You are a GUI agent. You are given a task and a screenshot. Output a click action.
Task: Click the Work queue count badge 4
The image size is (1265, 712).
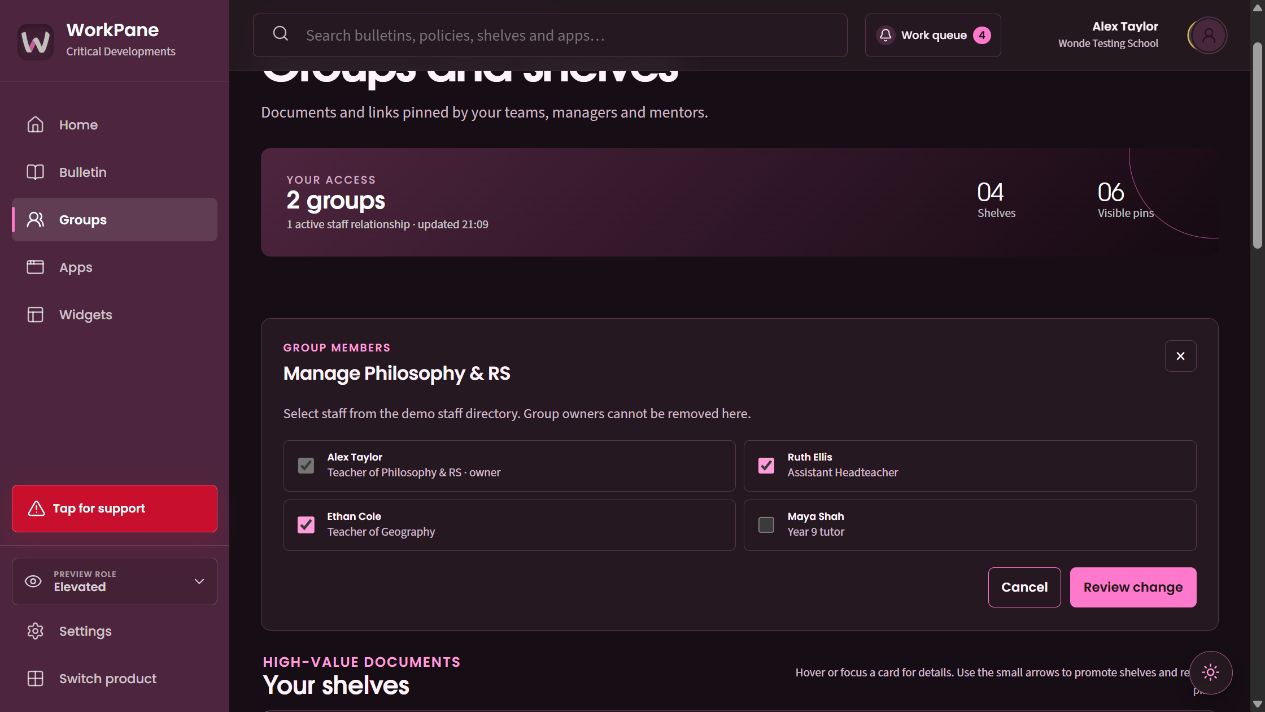[982, 35]
